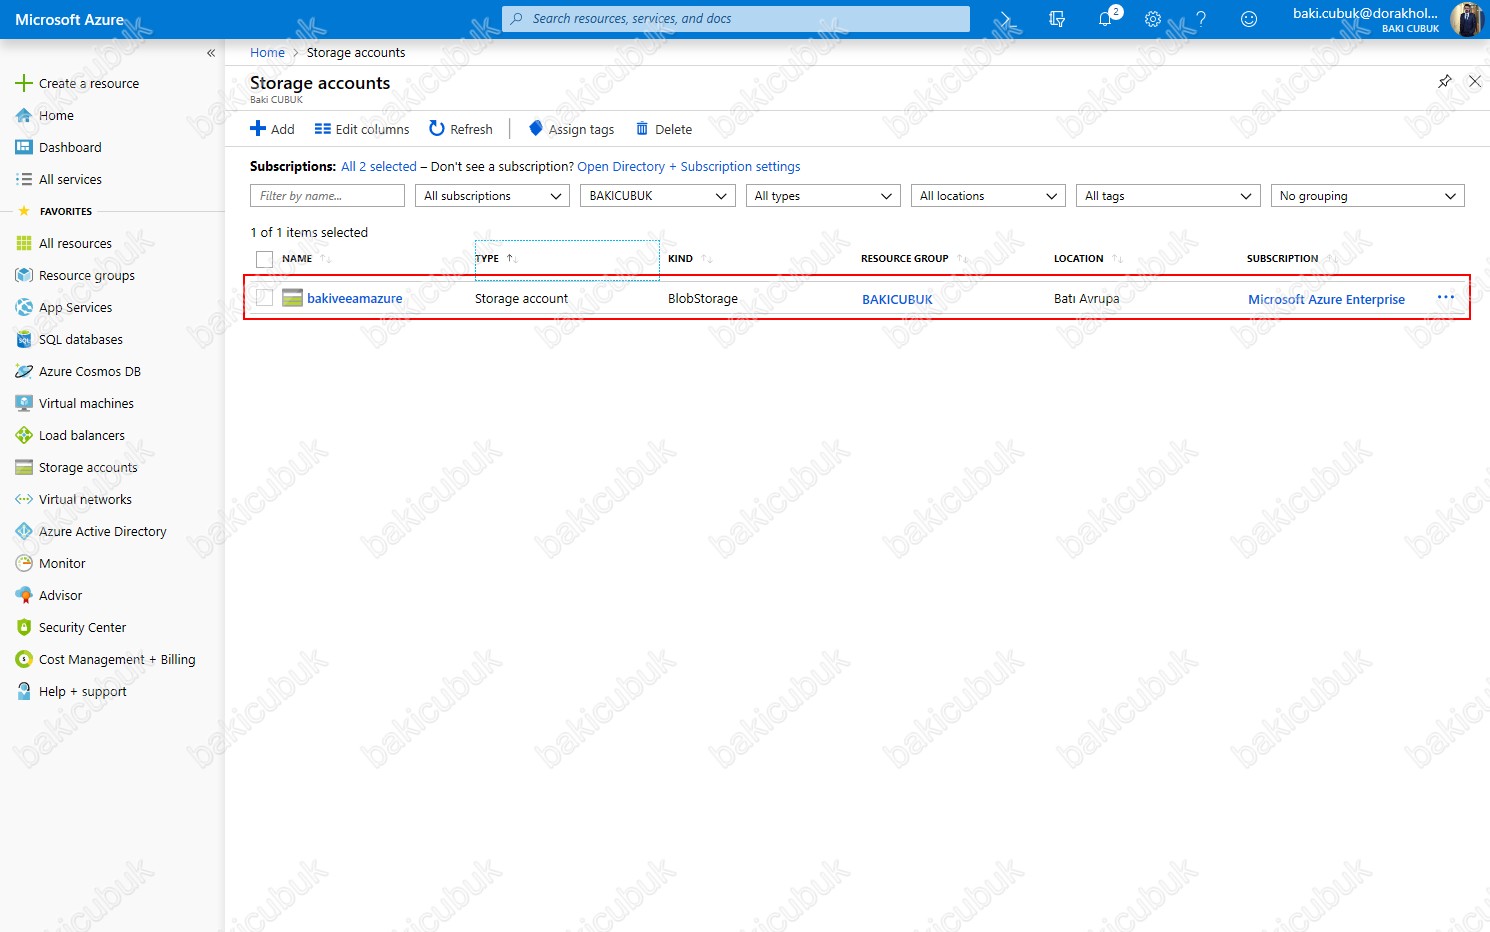Sort by the LOCATION column header
Image resolution: width=1490 pixels, height=932 pixels.
(1079, 259)
